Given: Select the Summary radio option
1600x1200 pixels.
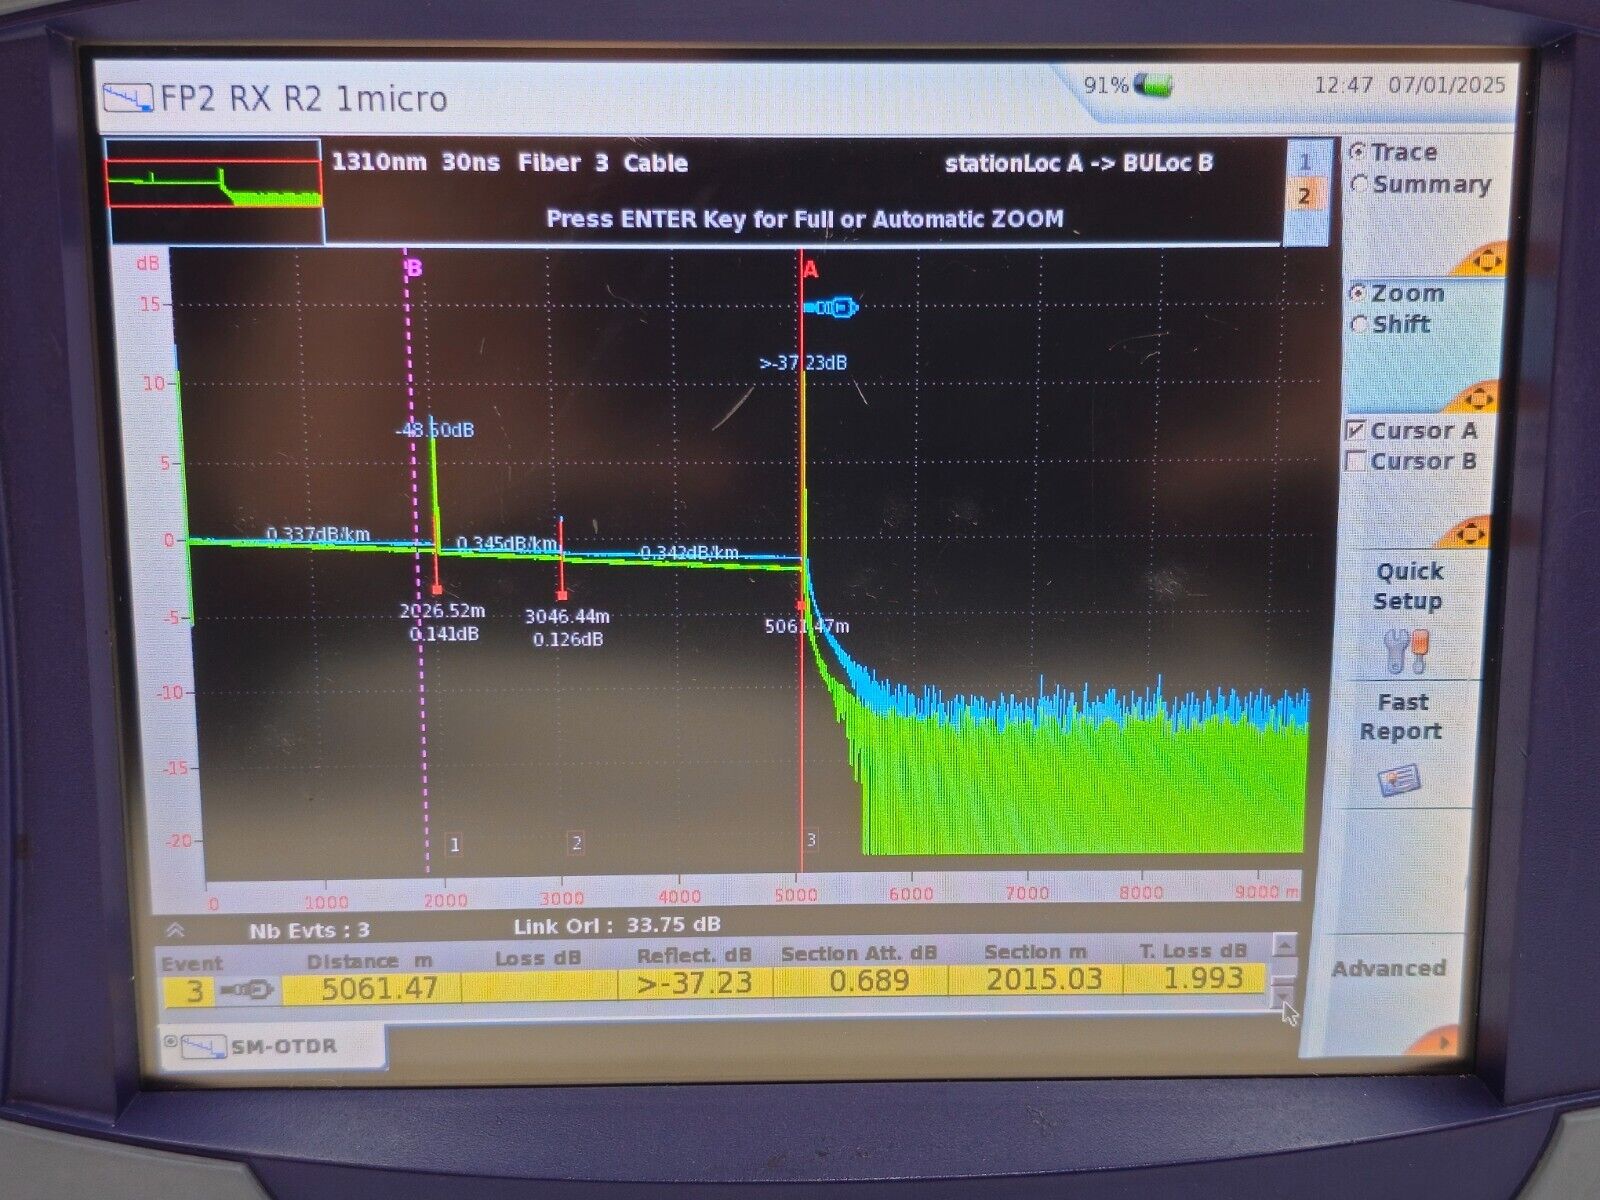Looking at the screenshot, I should [1359, 185].
